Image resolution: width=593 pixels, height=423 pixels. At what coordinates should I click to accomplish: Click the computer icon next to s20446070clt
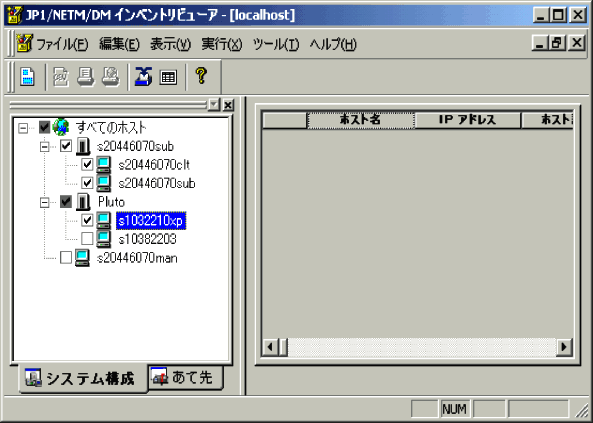click(103, 165)
